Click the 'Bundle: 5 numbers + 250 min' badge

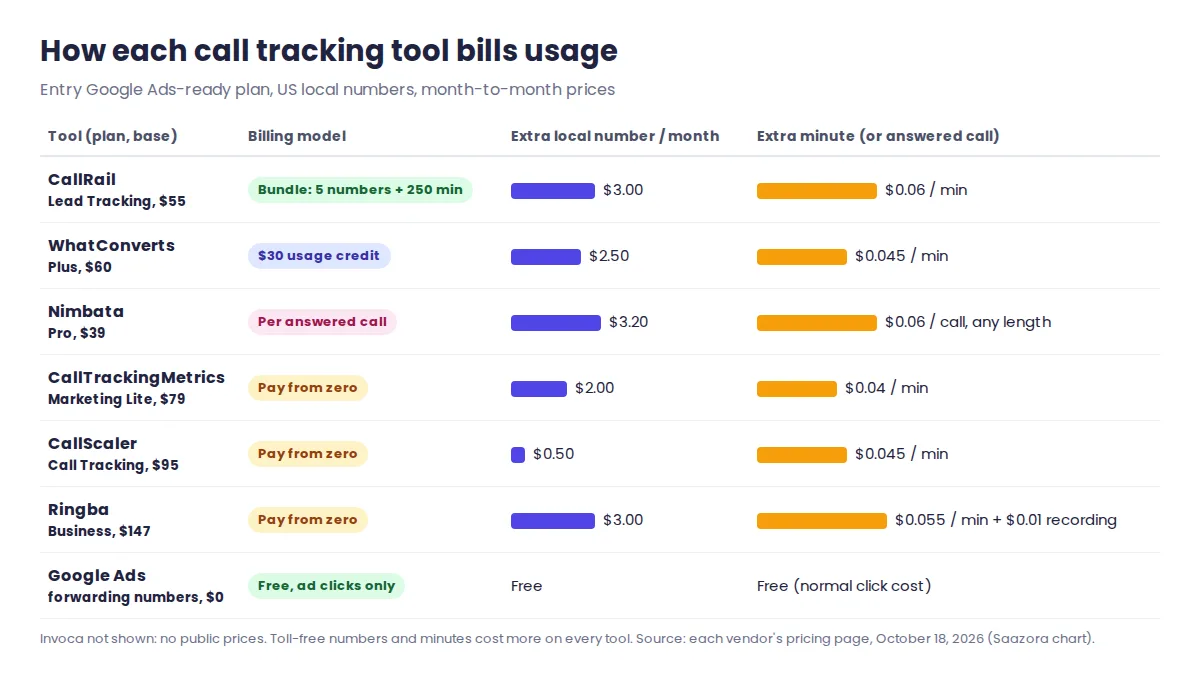(360, 190)
